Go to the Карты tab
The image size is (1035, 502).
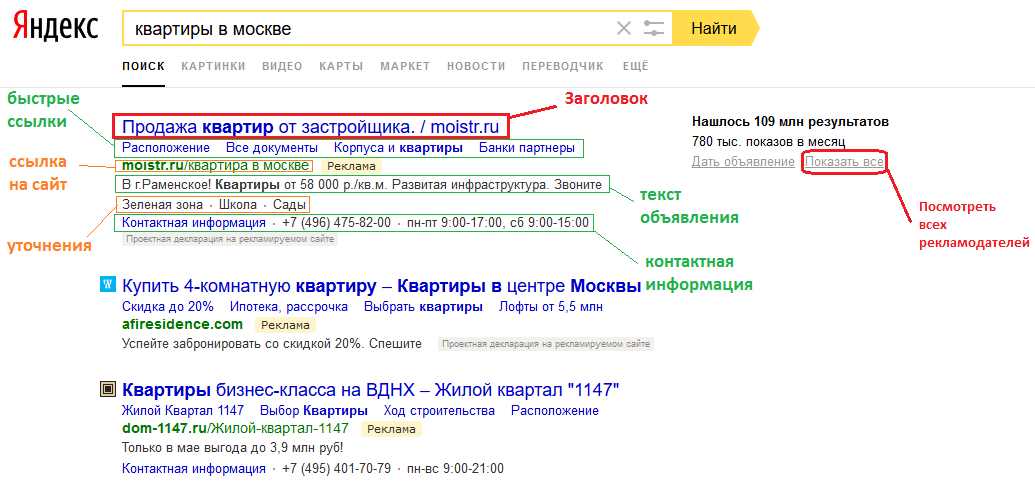(341, 66)
